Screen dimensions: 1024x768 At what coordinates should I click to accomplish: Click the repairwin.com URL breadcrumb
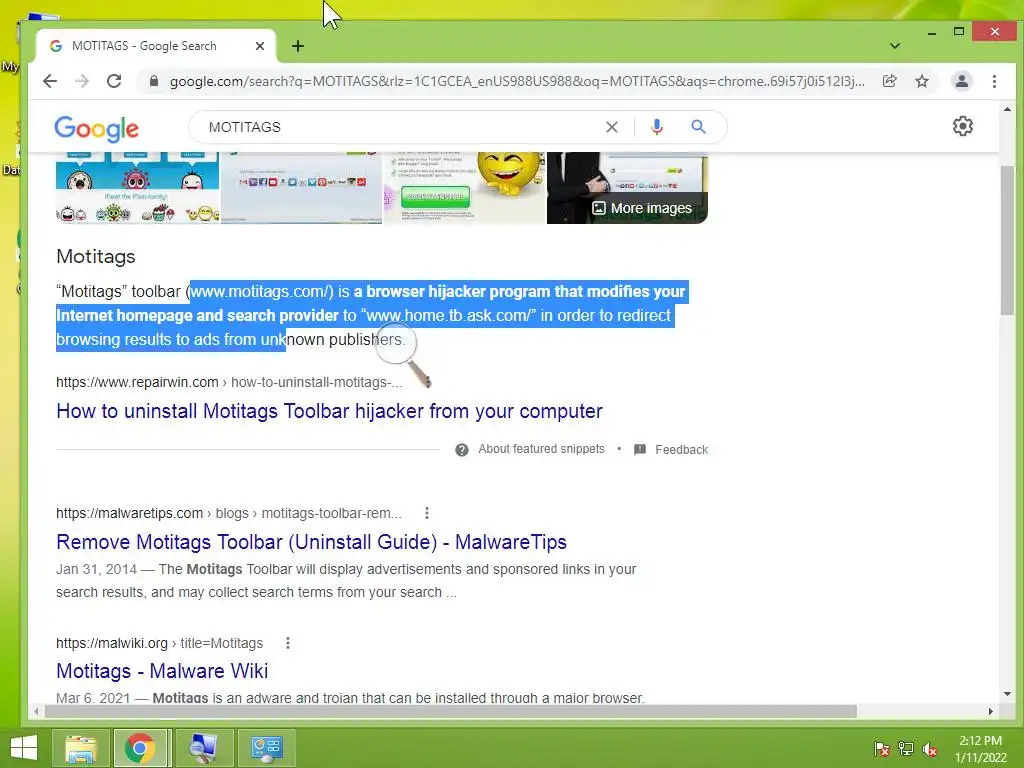229,382
